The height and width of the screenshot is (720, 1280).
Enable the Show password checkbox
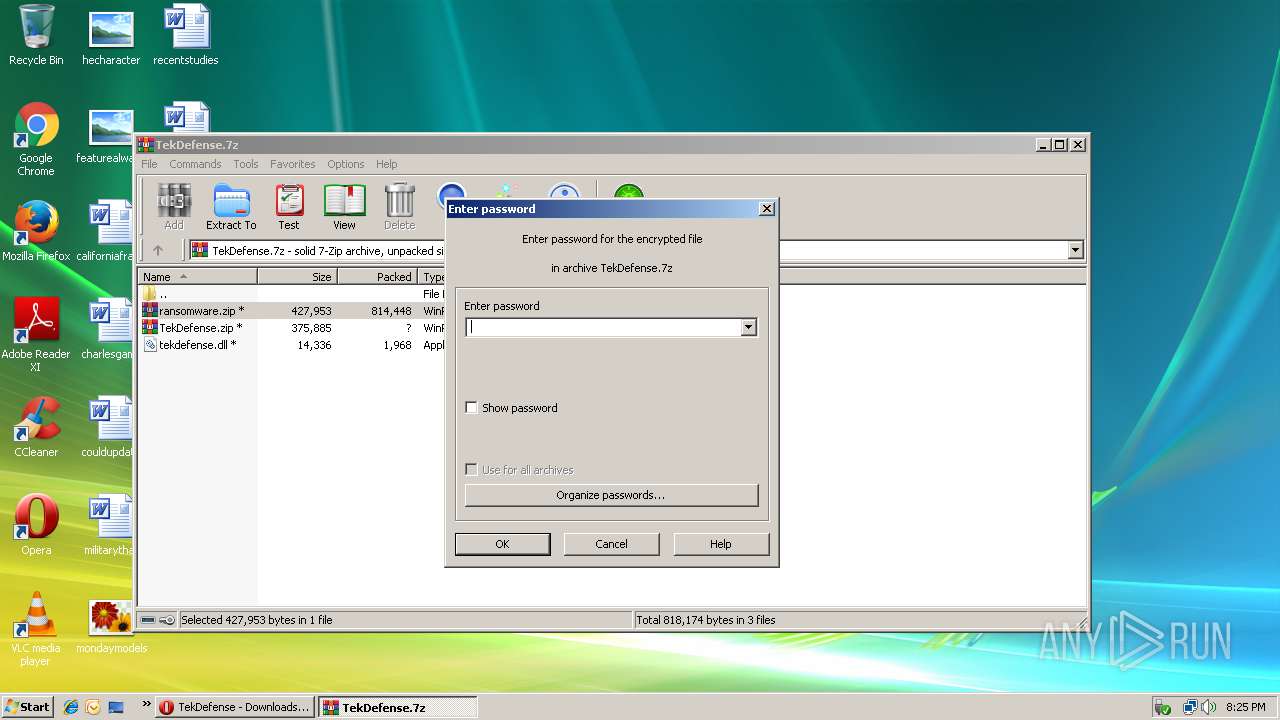click(471, 408)
